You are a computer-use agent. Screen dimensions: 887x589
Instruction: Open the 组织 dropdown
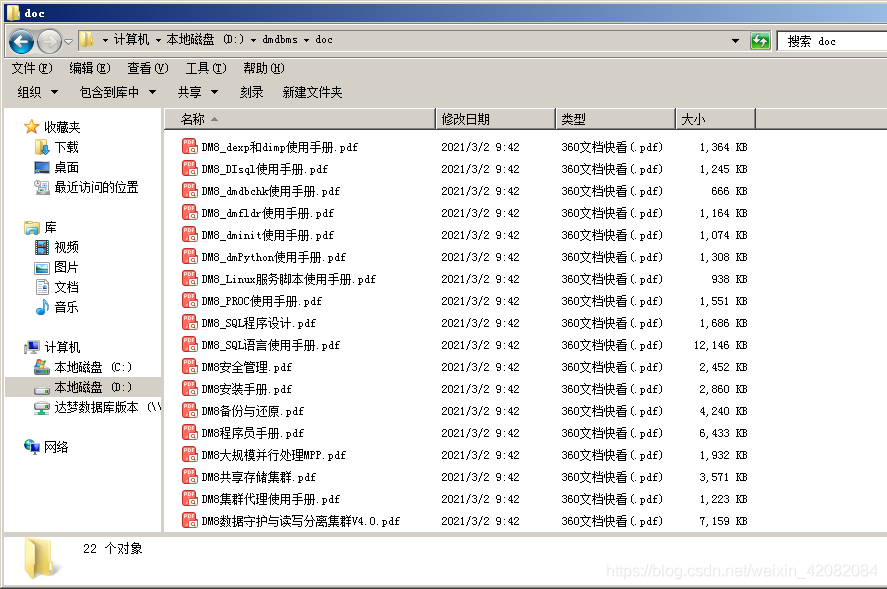pos(38,92)
